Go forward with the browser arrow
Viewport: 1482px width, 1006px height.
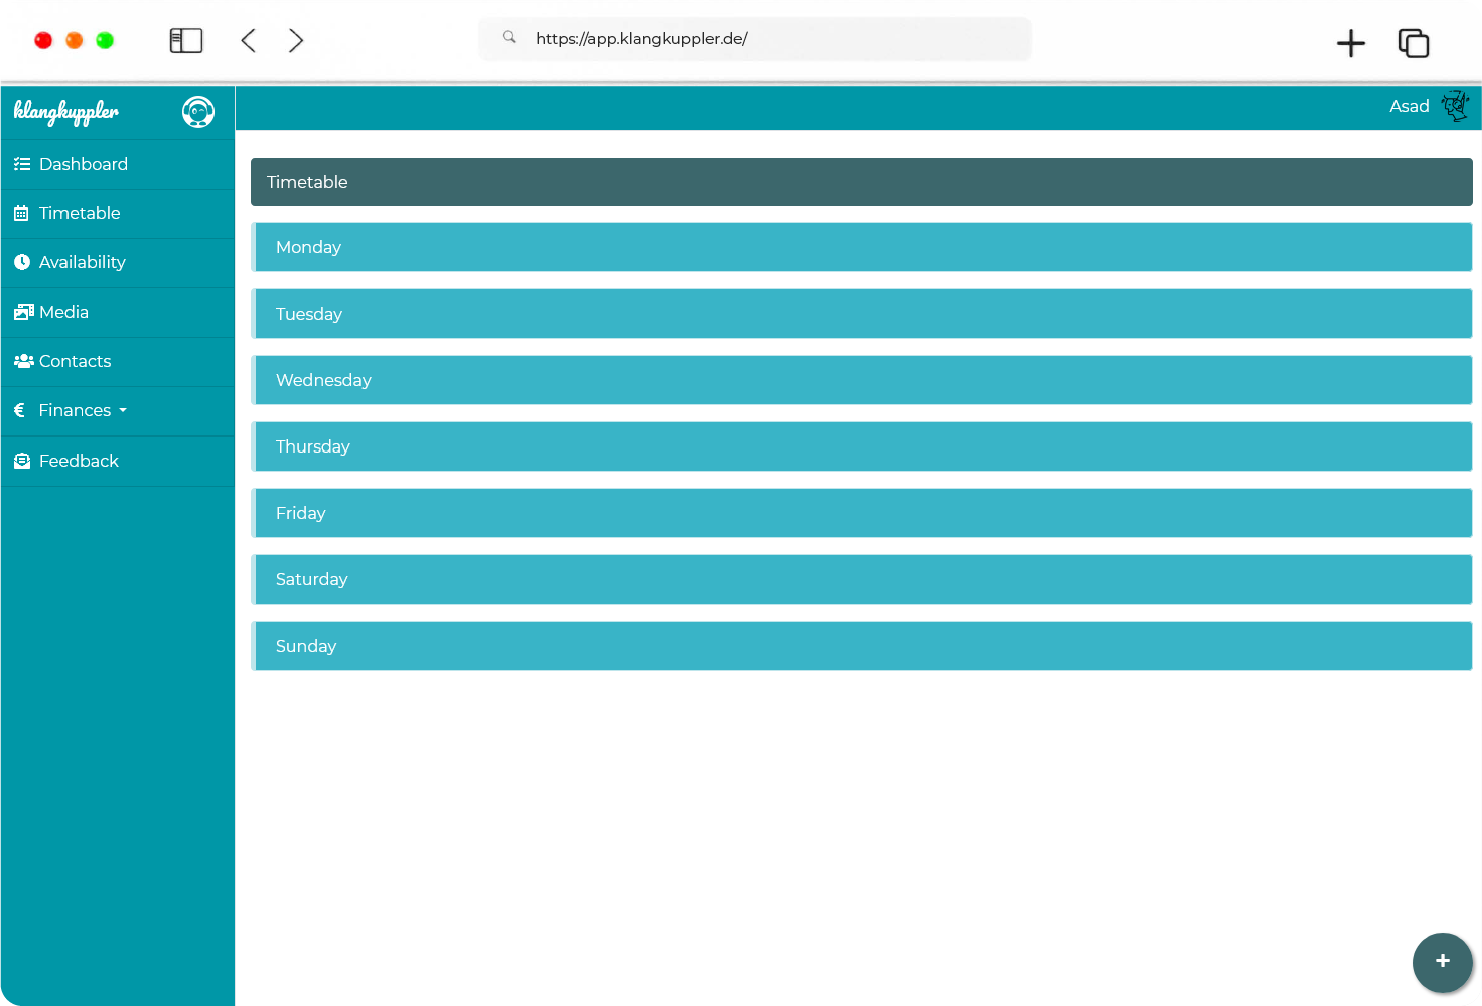click(x=296, y=40)
